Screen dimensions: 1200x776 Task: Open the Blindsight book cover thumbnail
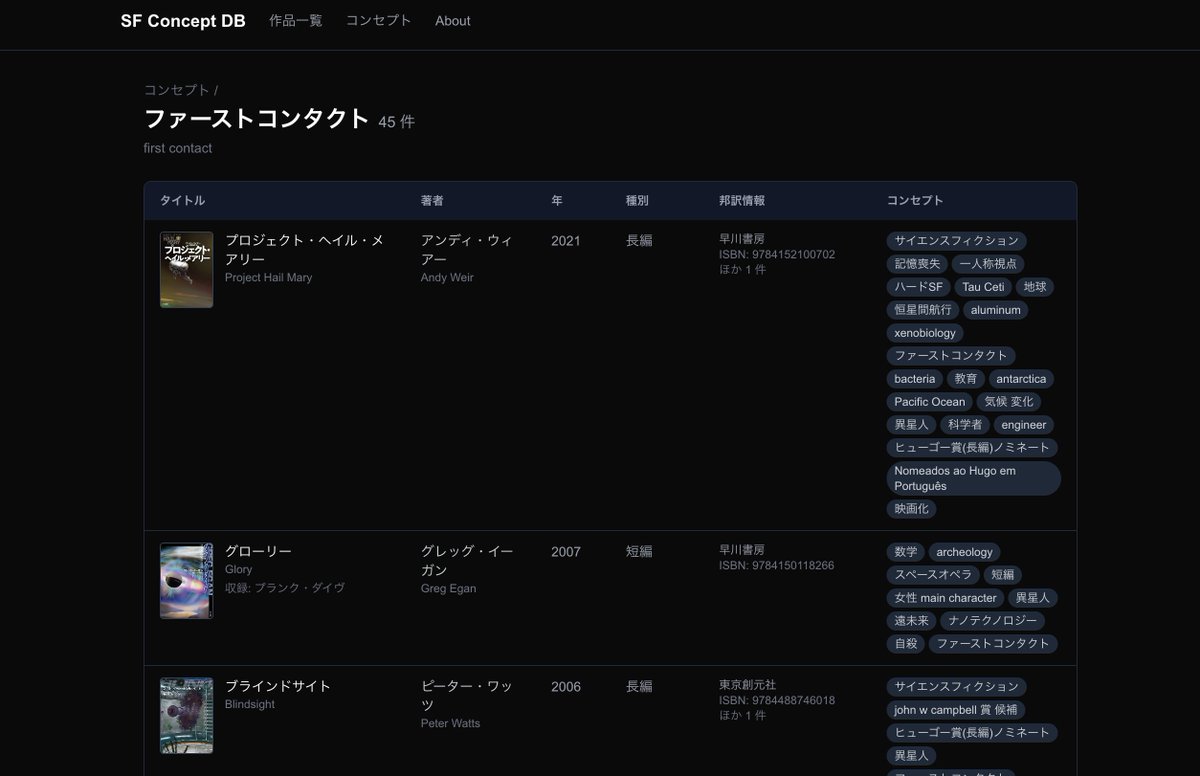(186, 716)
